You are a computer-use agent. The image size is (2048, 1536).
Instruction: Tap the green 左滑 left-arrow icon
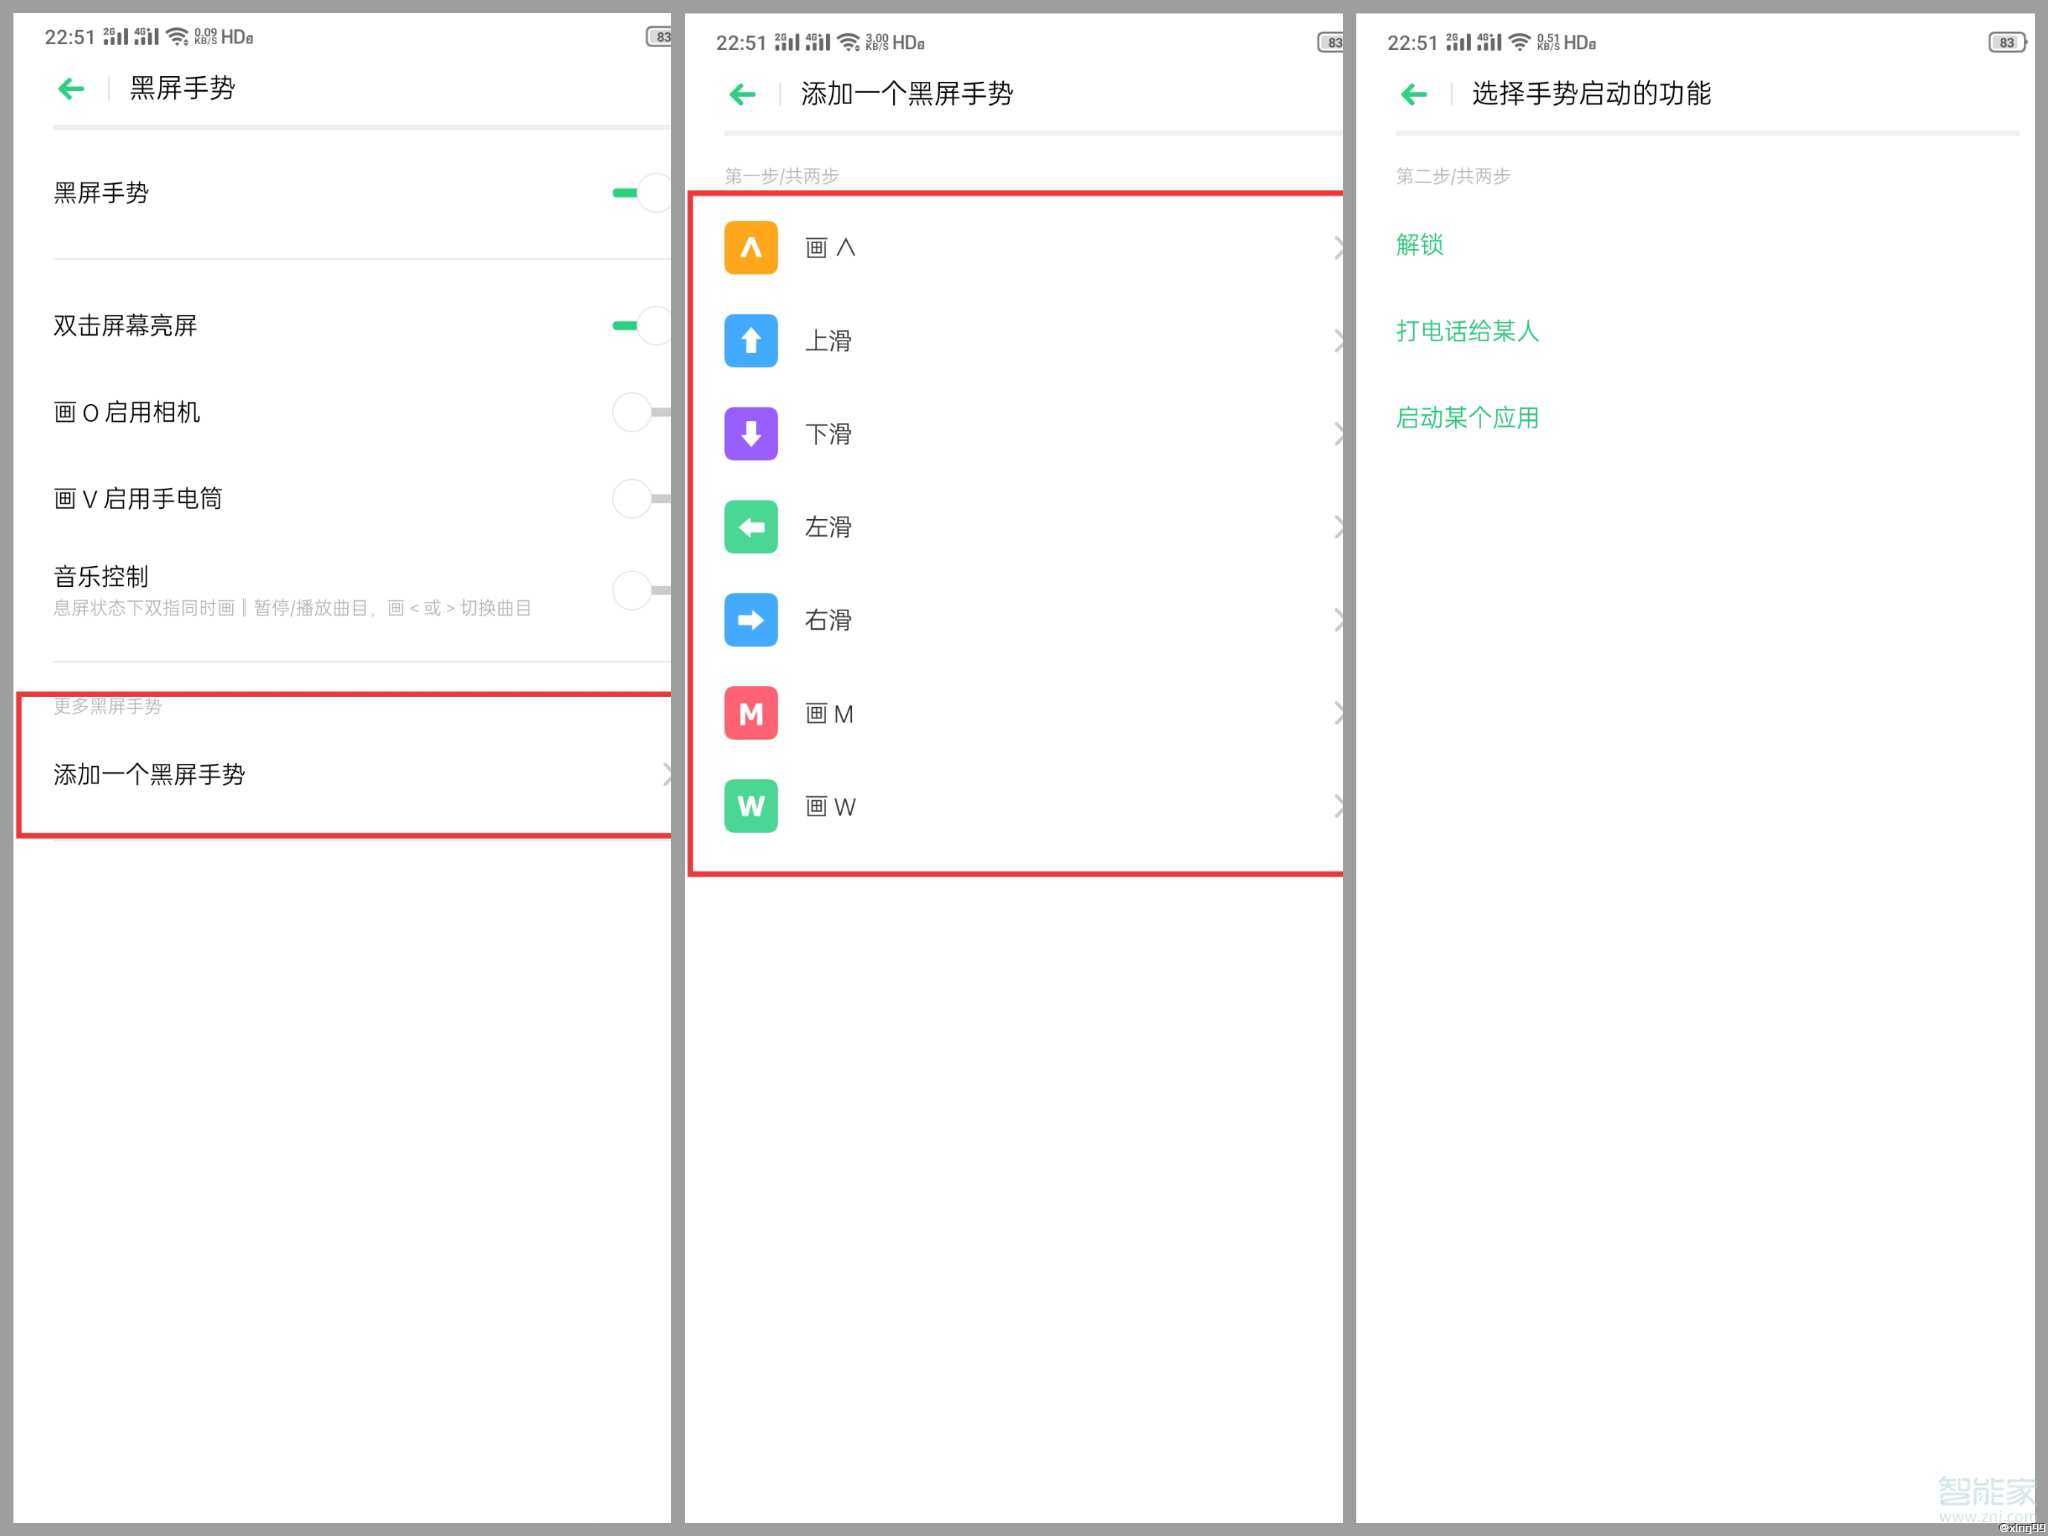coord(751,527)
